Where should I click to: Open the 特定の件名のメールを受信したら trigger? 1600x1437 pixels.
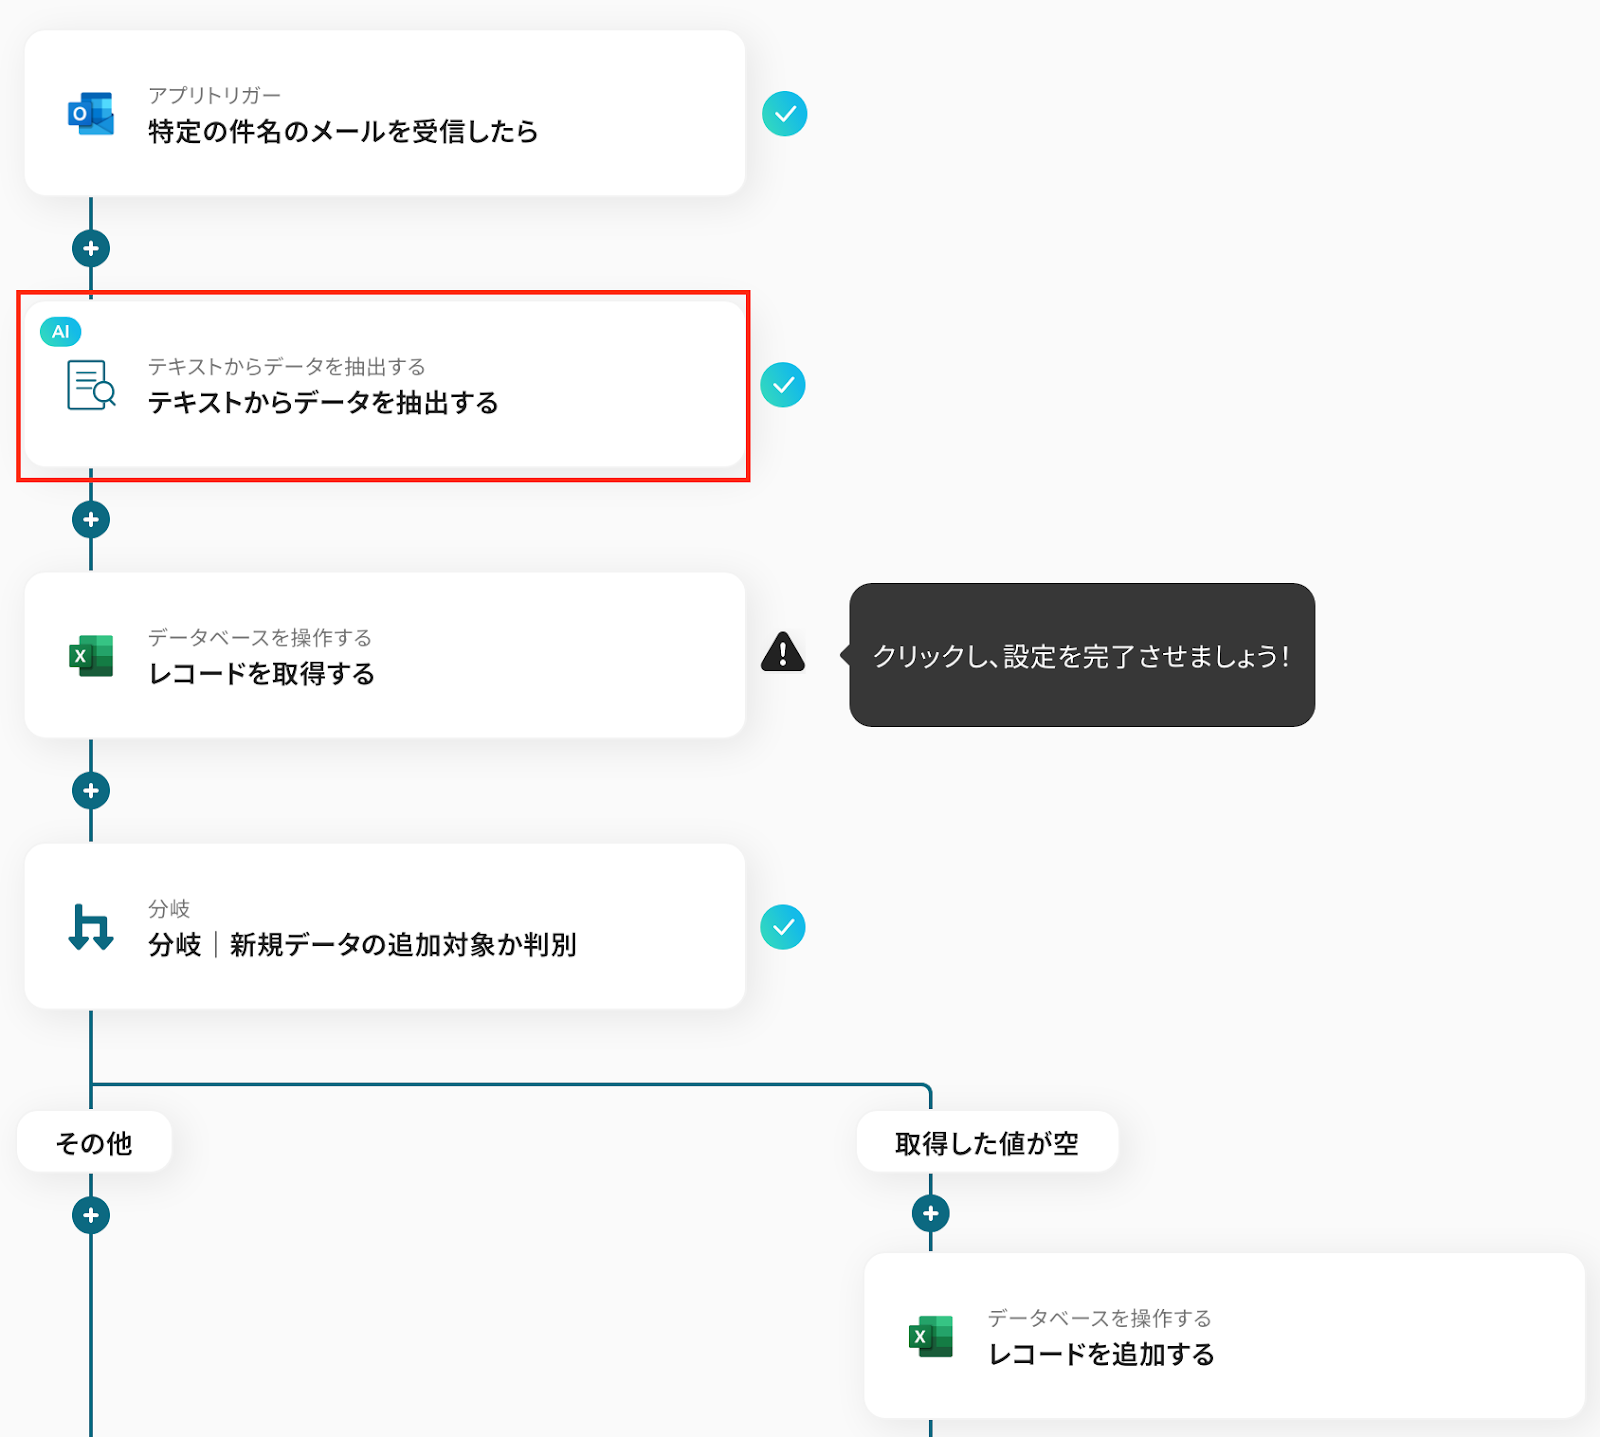pos(385,113)
